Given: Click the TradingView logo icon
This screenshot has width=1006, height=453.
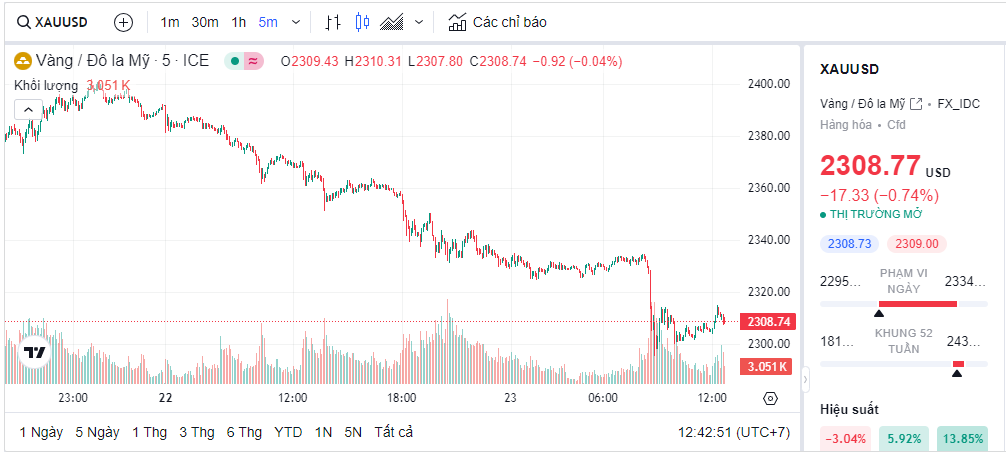Looking at the screenshot, I should [35, 352].
